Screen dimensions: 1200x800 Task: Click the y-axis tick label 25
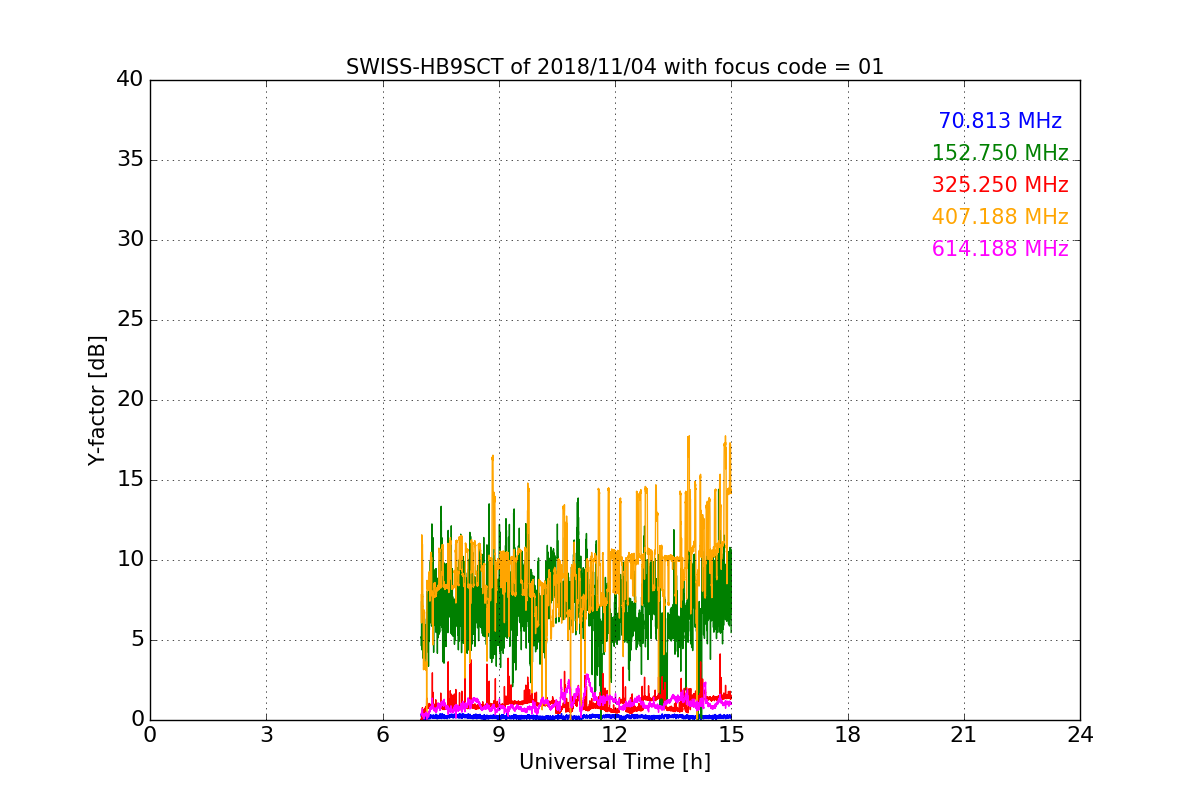[130, 320]
